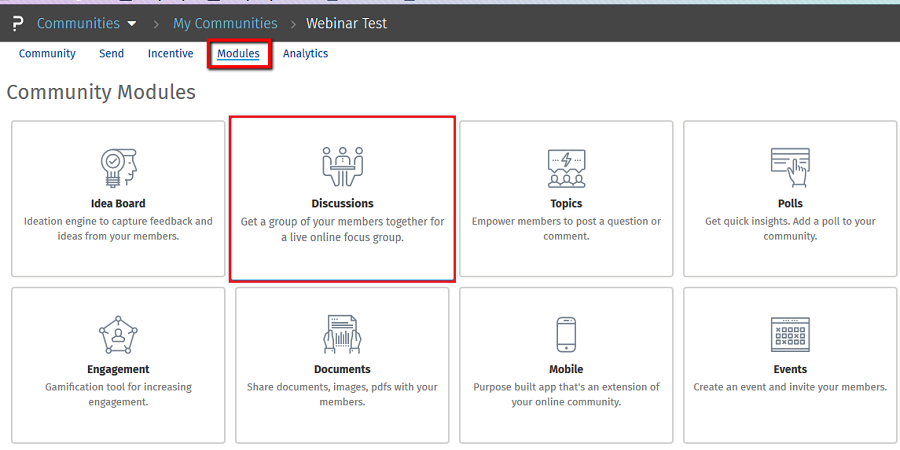Click Idea Board description text
The image size is (900, 450).
pos(118,228)
